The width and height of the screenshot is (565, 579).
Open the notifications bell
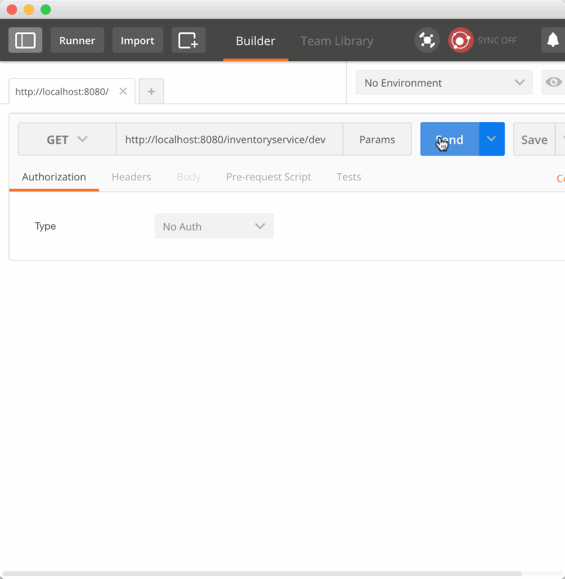click(x=553, y=40)
